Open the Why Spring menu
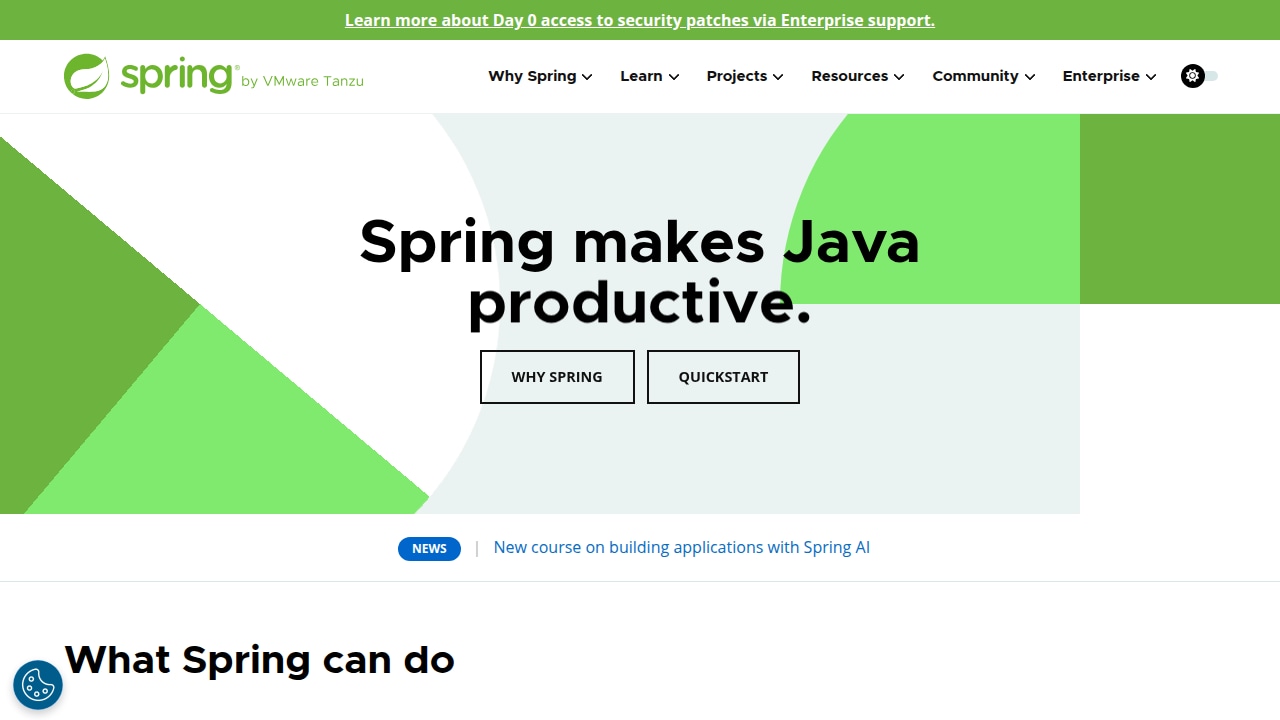This screenshot has height=720, width=1280. [x=532, y=76]
